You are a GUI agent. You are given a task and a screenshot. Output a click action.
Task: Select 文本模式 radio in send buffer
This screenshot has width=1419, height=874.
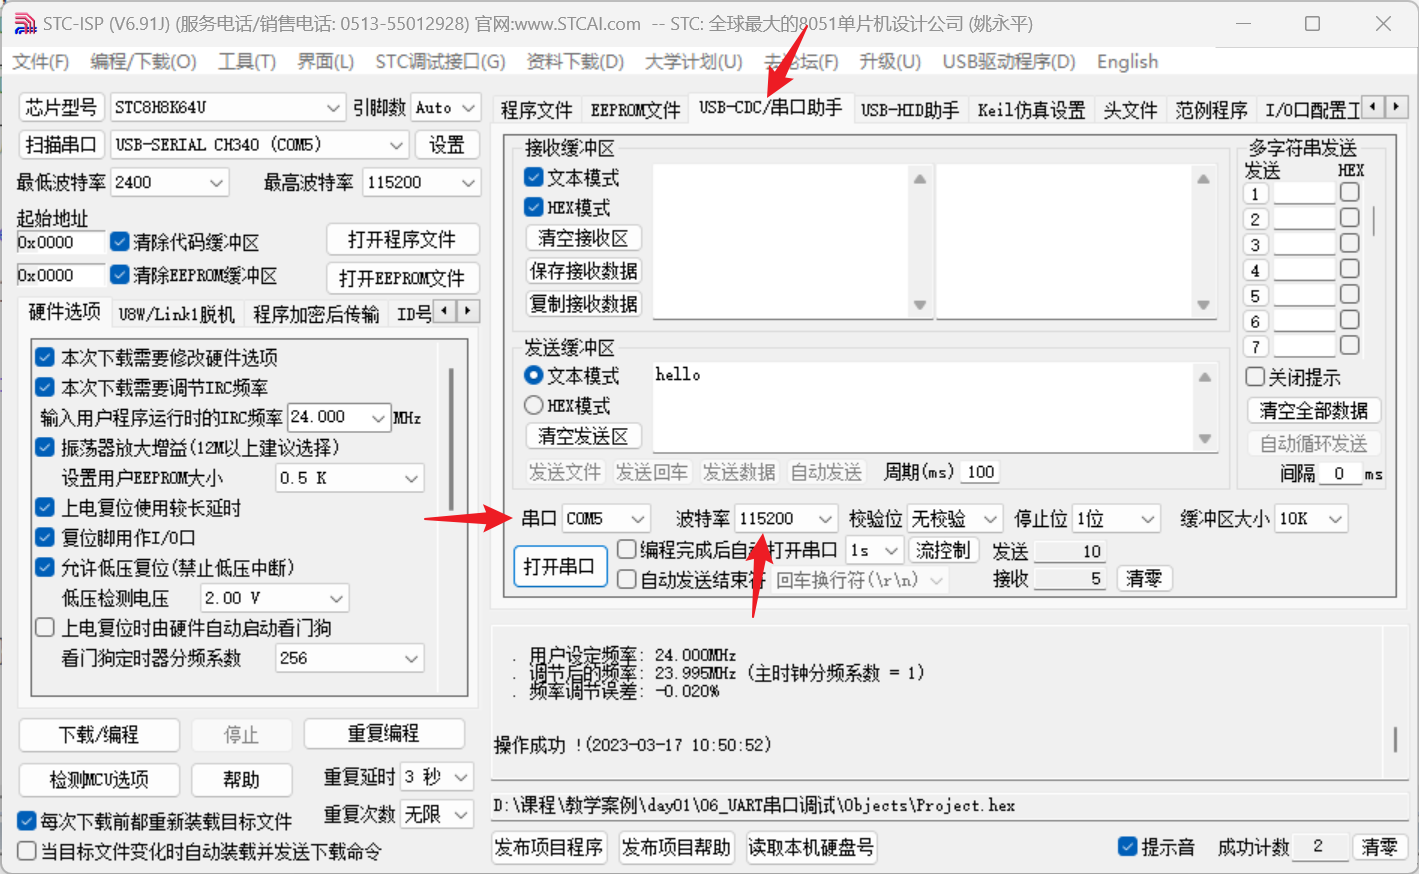pyautogui.click(x=533, y=375)
